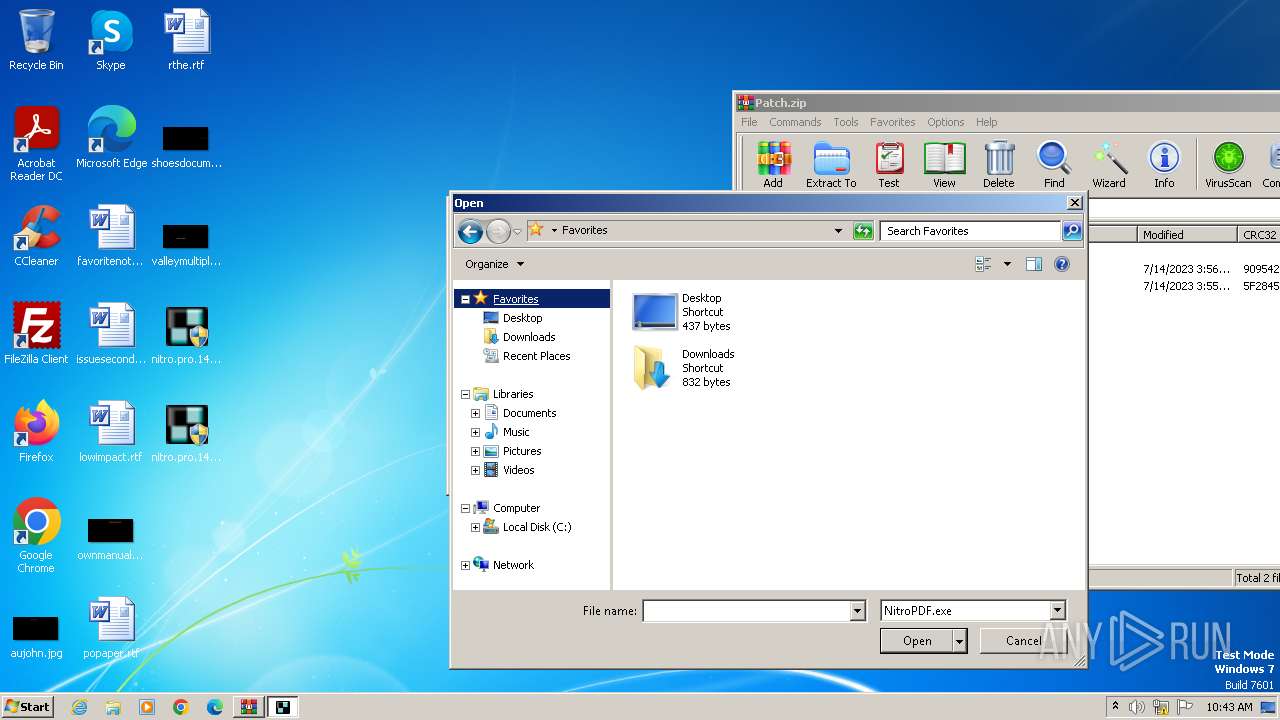Open the Favorites menu in WinRAR

892,122
